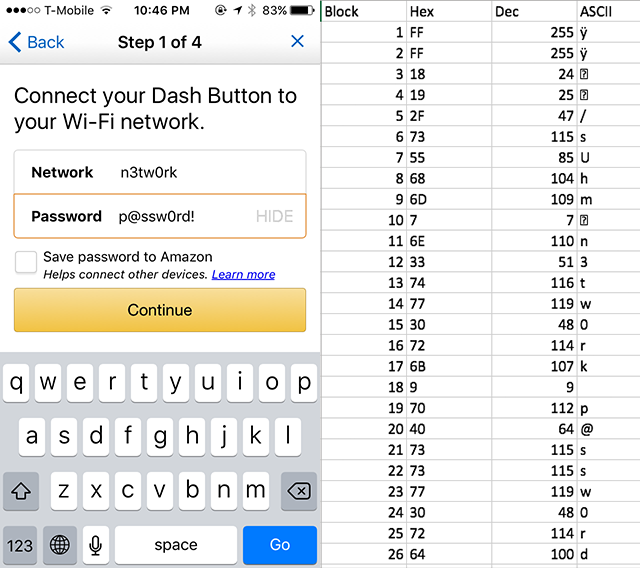Tap the c key

(128, 491)
